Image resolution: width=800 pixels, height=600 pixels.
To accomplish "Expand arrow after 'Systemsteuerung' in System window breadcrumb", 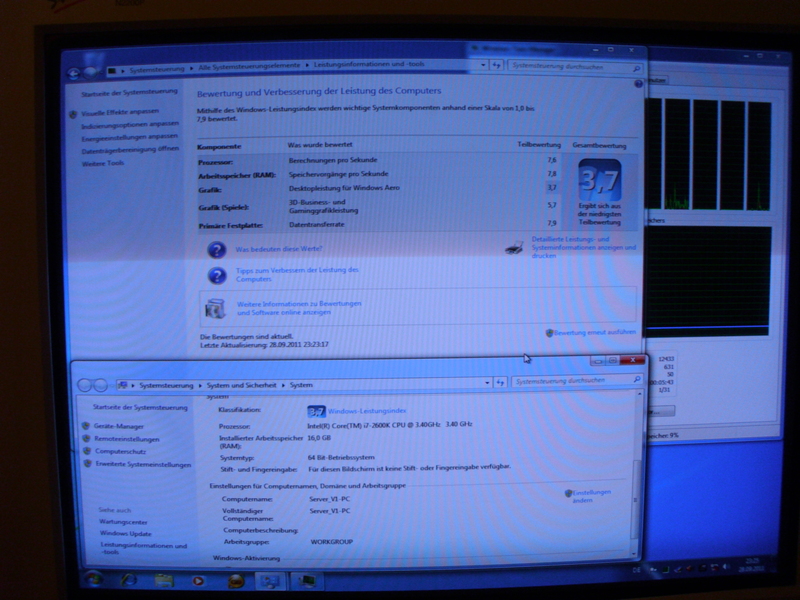I will click(x=200, y=386).
